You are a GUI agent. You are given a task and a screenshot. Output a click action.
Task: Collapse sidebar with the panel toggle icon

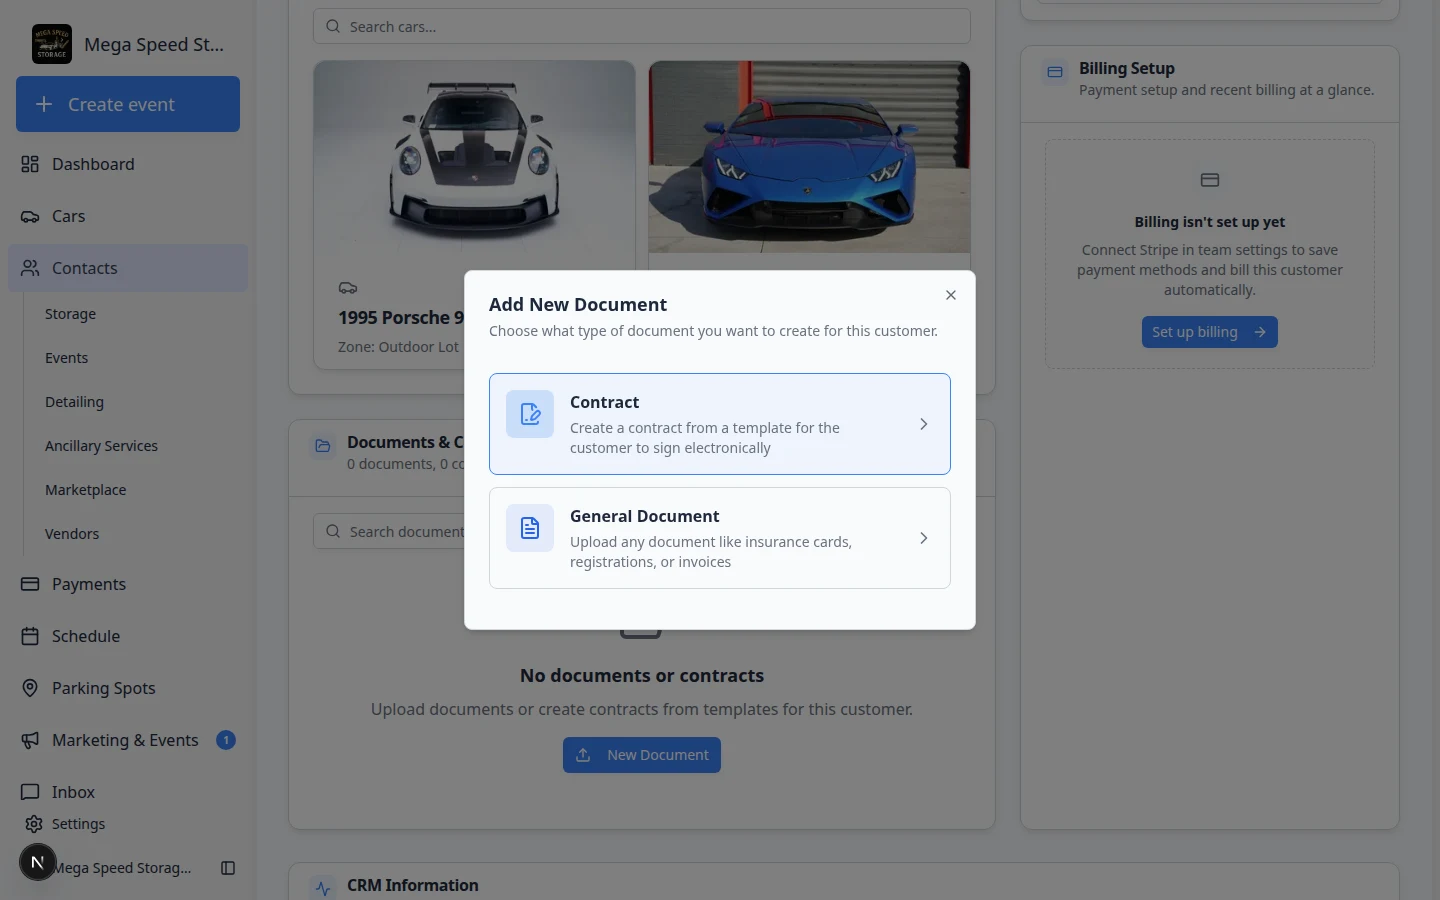click(x=228, y=868)
